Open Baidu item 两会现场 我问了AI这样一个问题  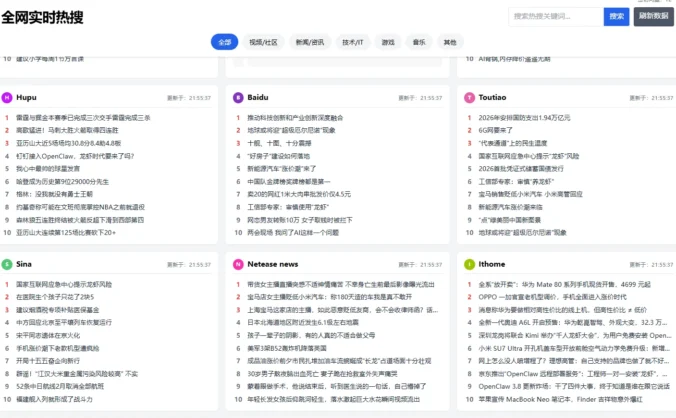[x=293, y=232]
